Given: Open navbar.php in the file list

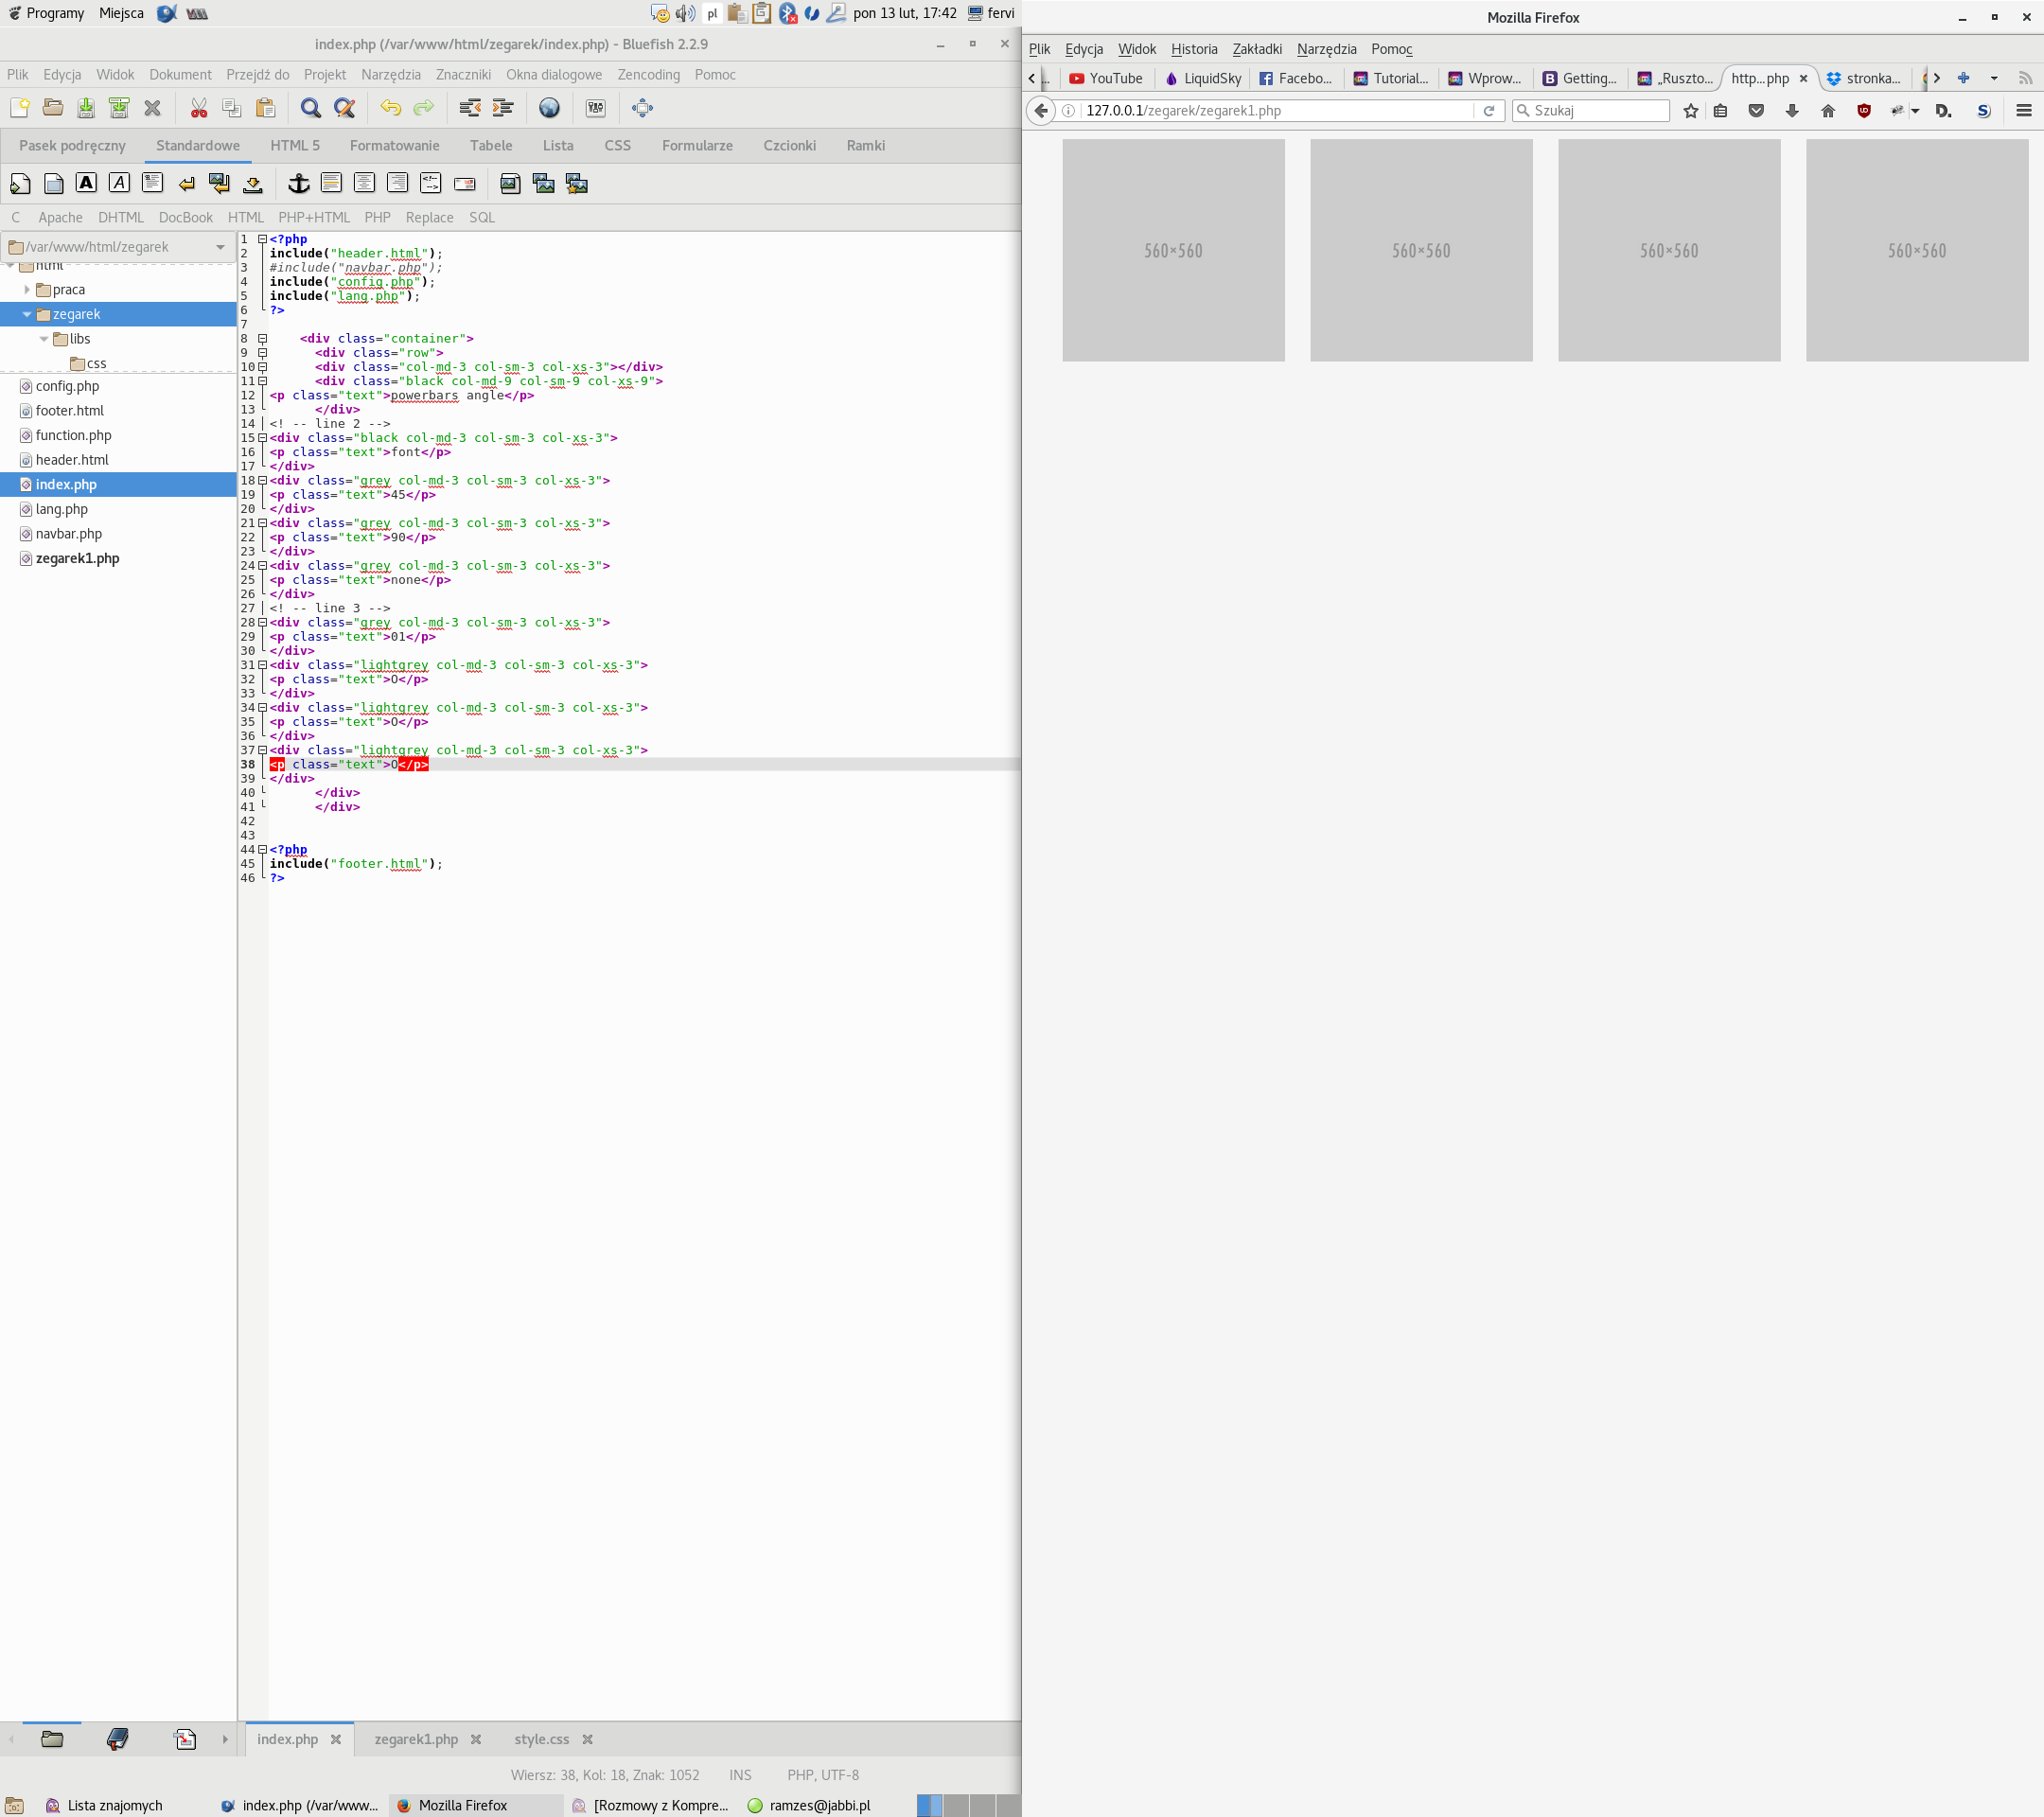Looking at the screenshot, I should 68,534.
